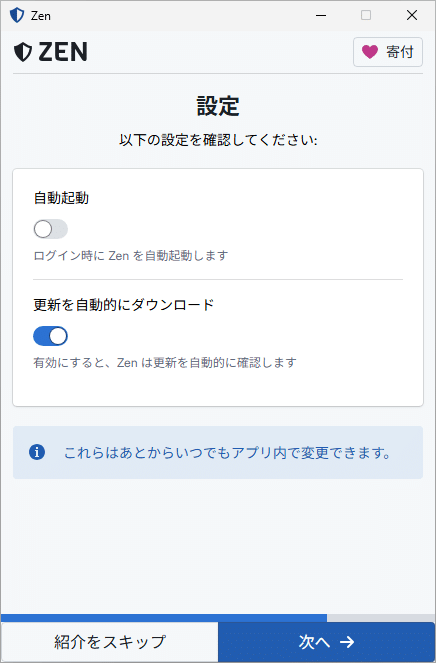Click the 更新を自動的にダウンロード heading

[x=124, y=304]
